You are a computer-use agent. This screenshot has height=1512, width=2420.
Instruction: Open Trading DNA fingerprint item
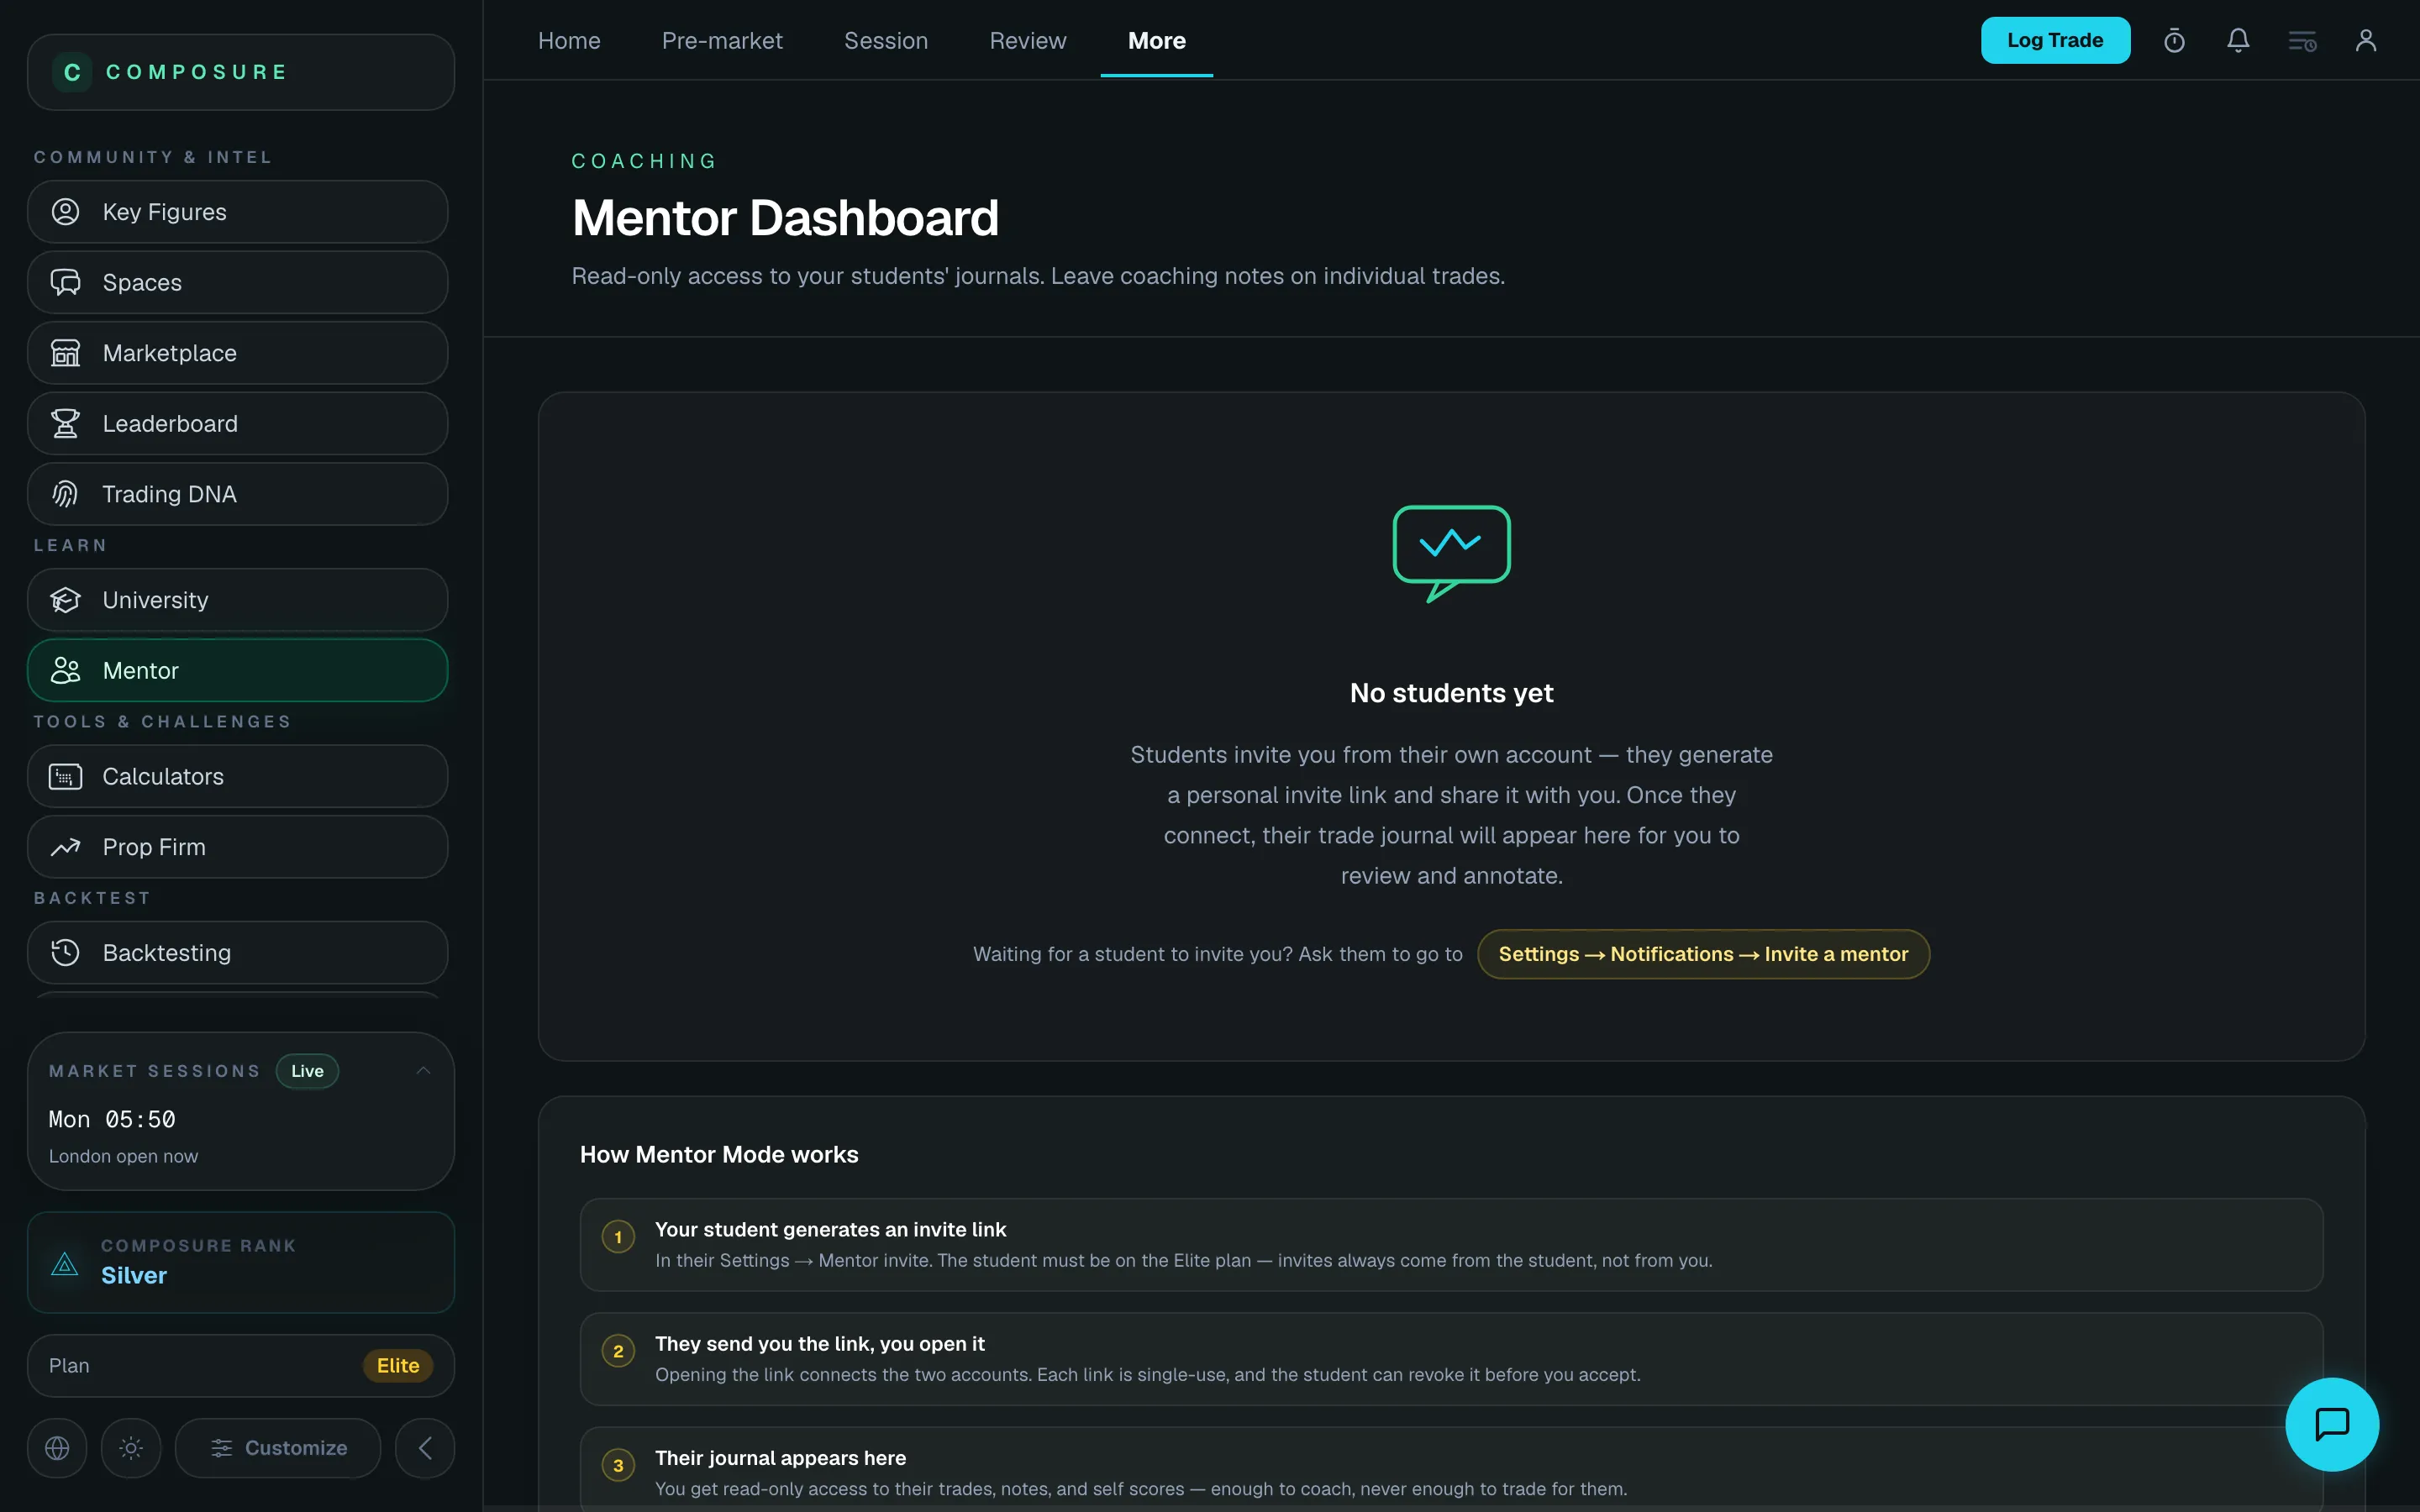237,494
